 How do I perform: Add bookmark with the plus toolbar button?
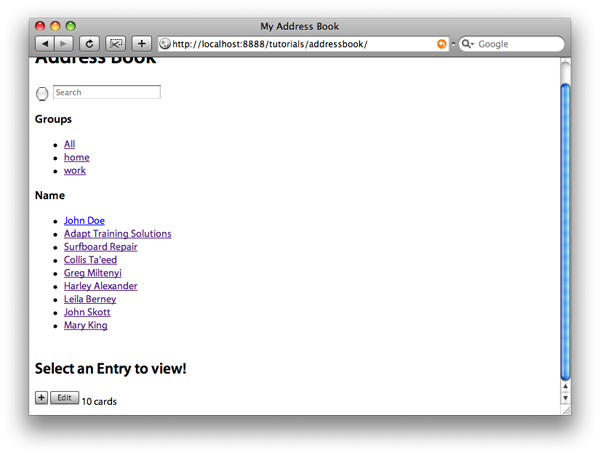(x=142, y=44)
